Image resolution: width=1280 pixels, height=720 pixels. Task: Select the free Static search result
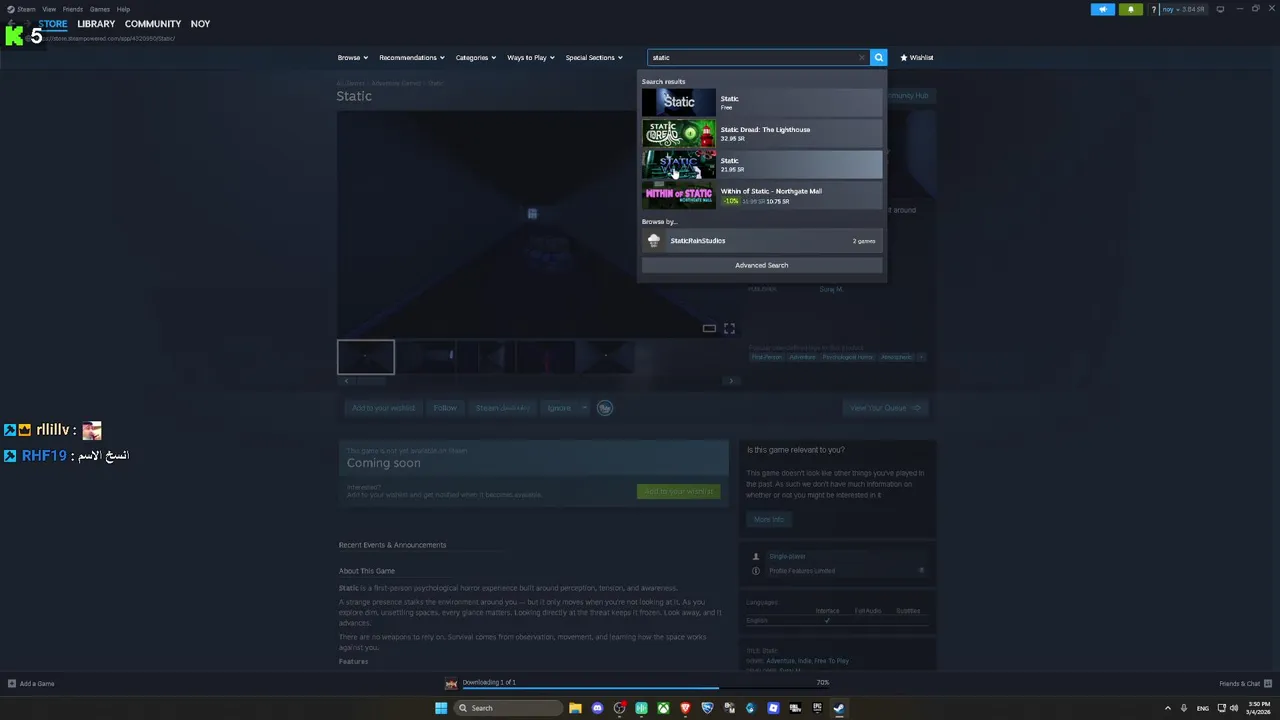pyautogui.click(x=762, y=102)
